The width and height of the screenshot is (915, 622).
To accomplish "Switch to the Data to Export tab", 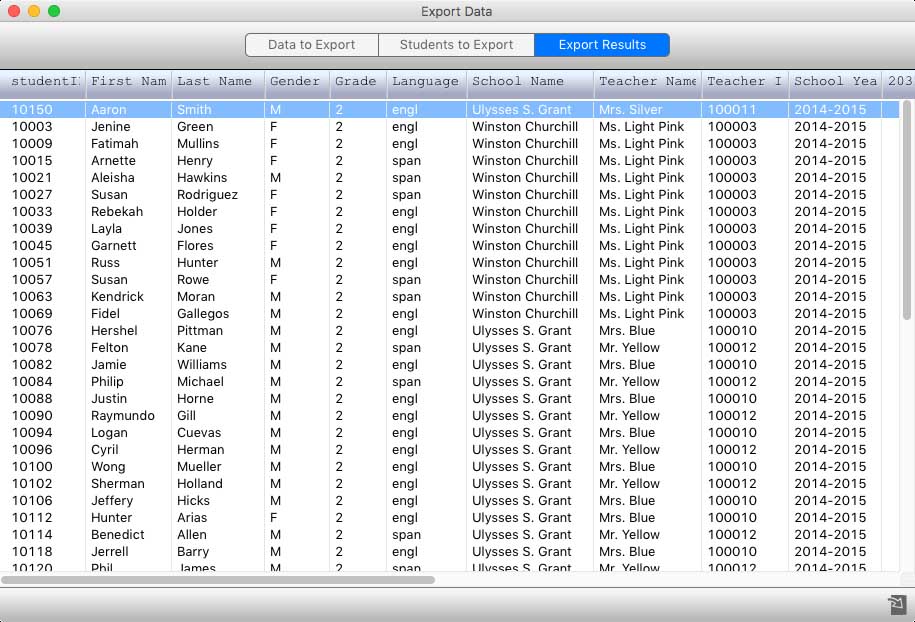I will click(x=312, y=45).
